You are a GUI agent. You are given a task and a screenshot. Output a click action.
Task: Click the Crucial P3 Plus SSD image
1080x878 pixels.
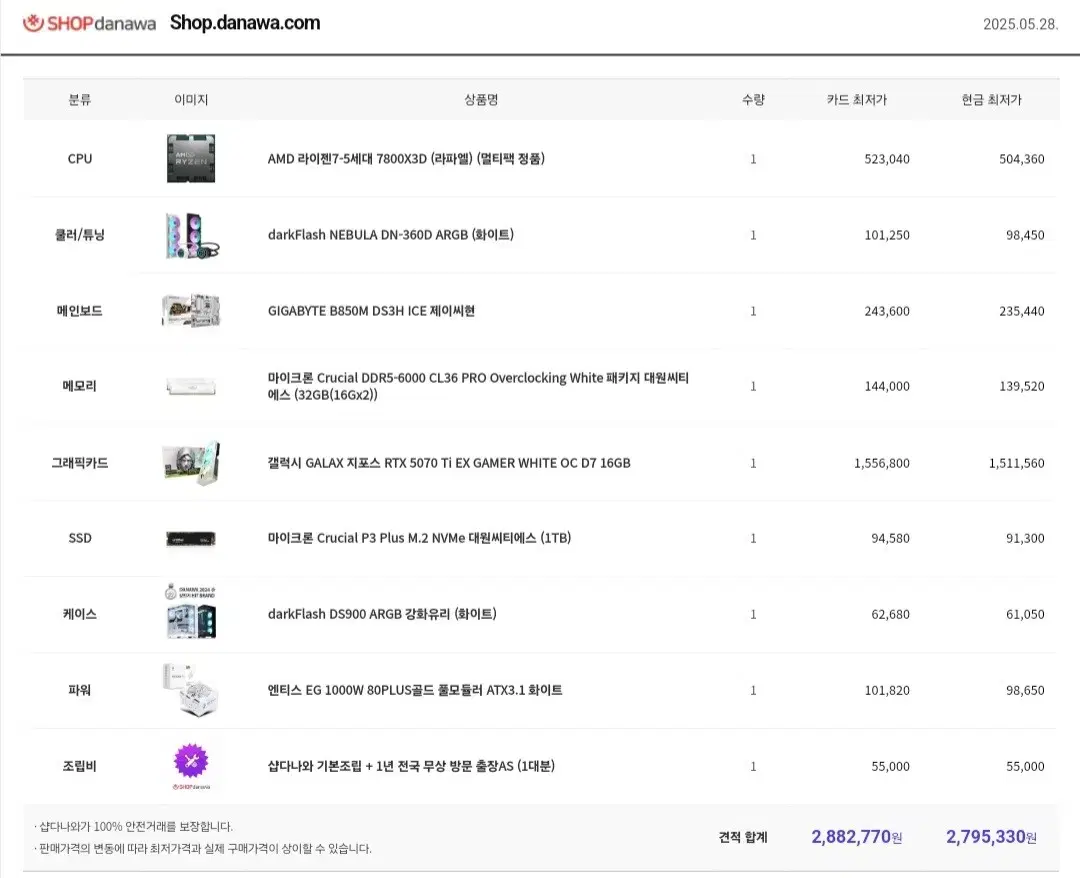[190, 538]
